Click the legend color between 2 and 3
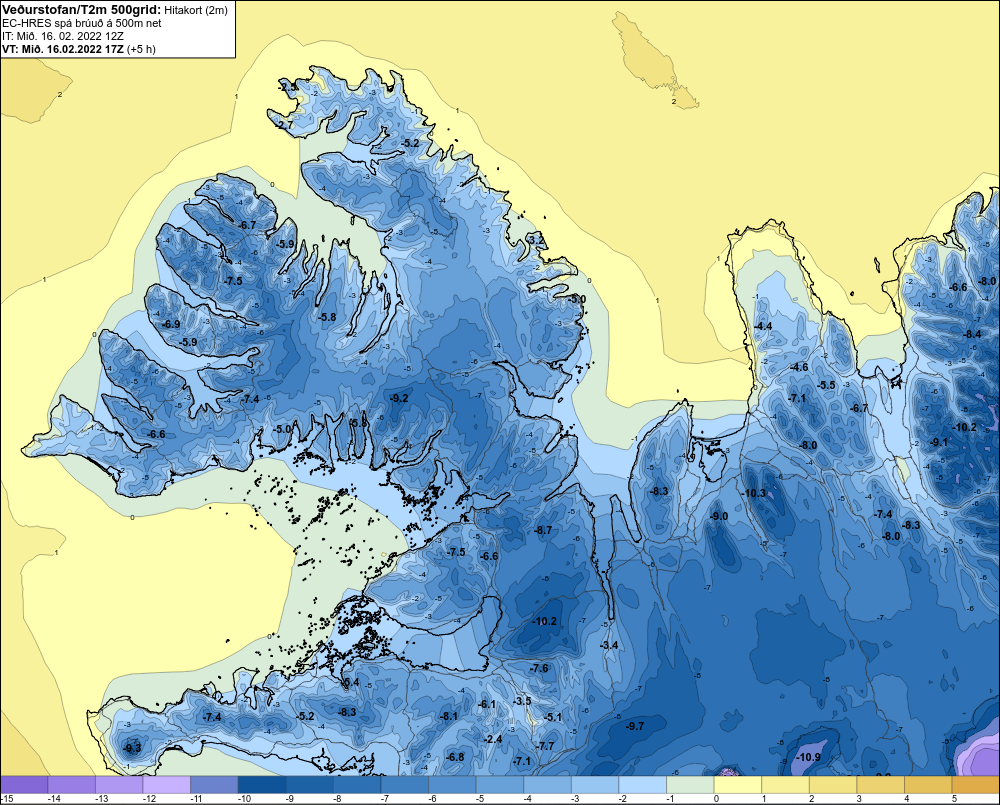The width and height of the screenshot is (1000, 805). [834, 785]
